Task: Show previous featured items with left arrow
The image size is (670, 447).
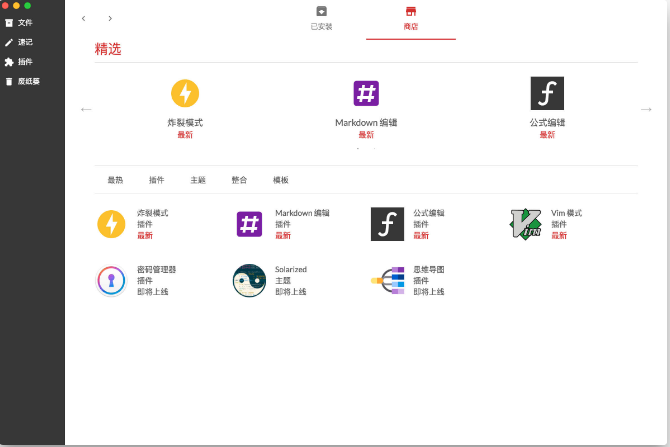Action: 86,109
